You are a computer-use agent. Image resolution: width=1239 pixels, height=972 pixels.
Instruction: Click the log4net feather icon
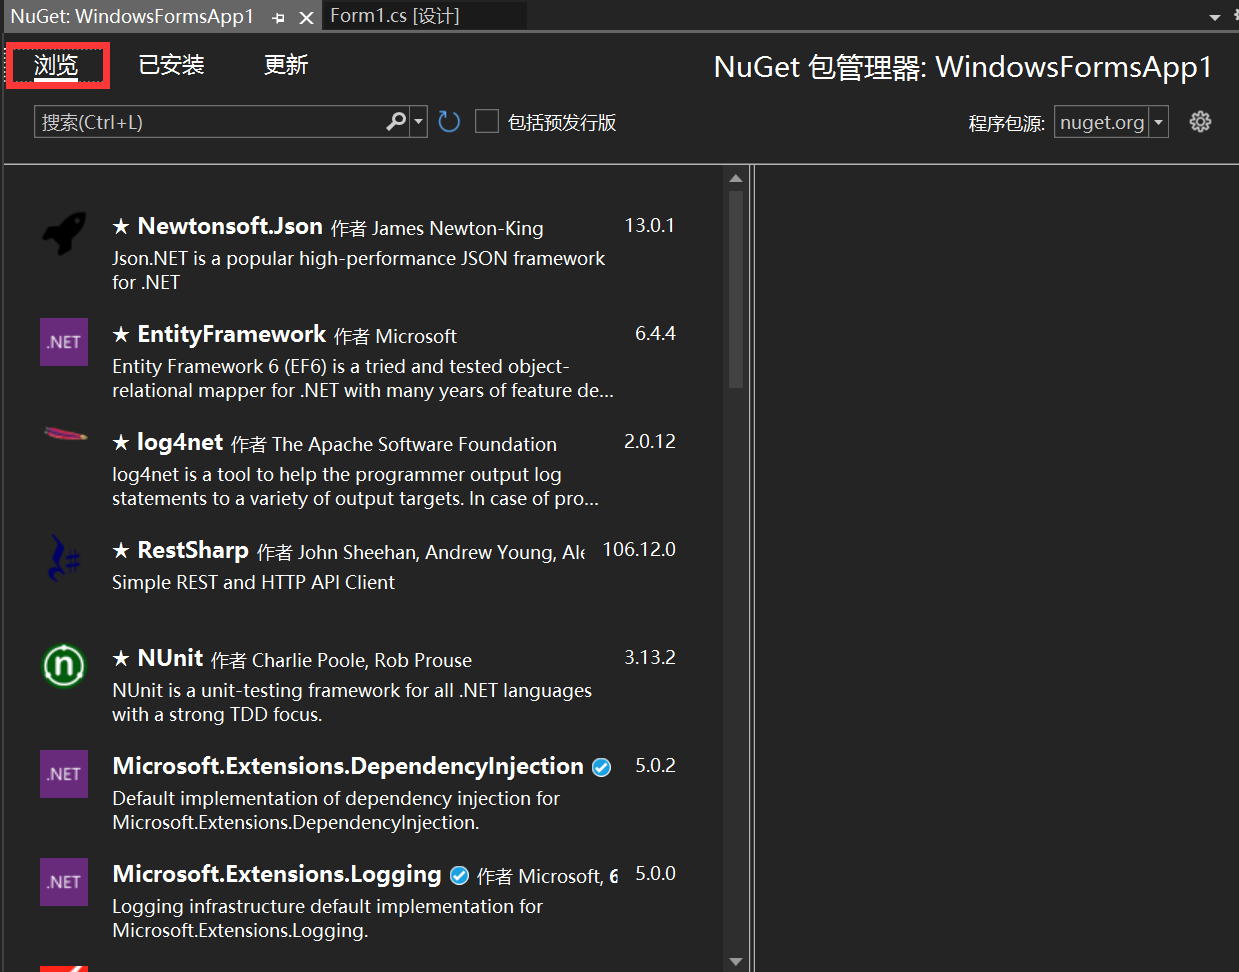[x=63, y=434]
